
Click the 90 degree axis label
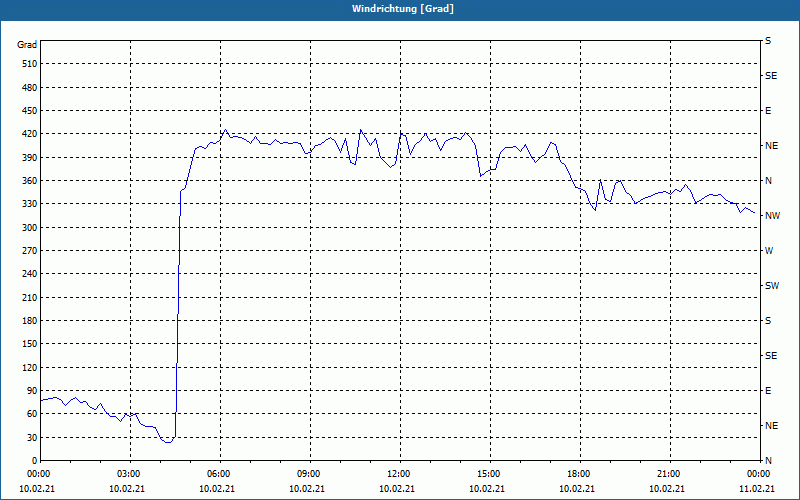coord(32,391)
